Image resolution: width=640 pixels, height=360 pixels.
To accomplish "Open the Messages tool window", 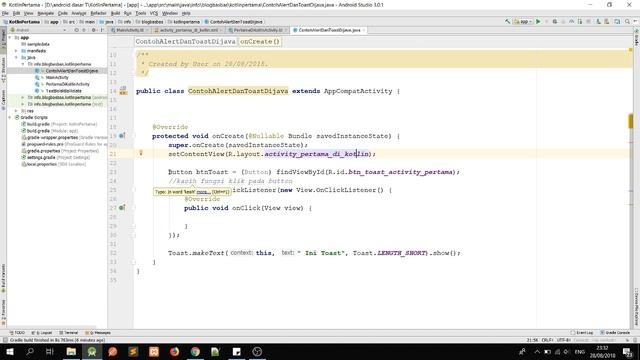I will (97, 333).
